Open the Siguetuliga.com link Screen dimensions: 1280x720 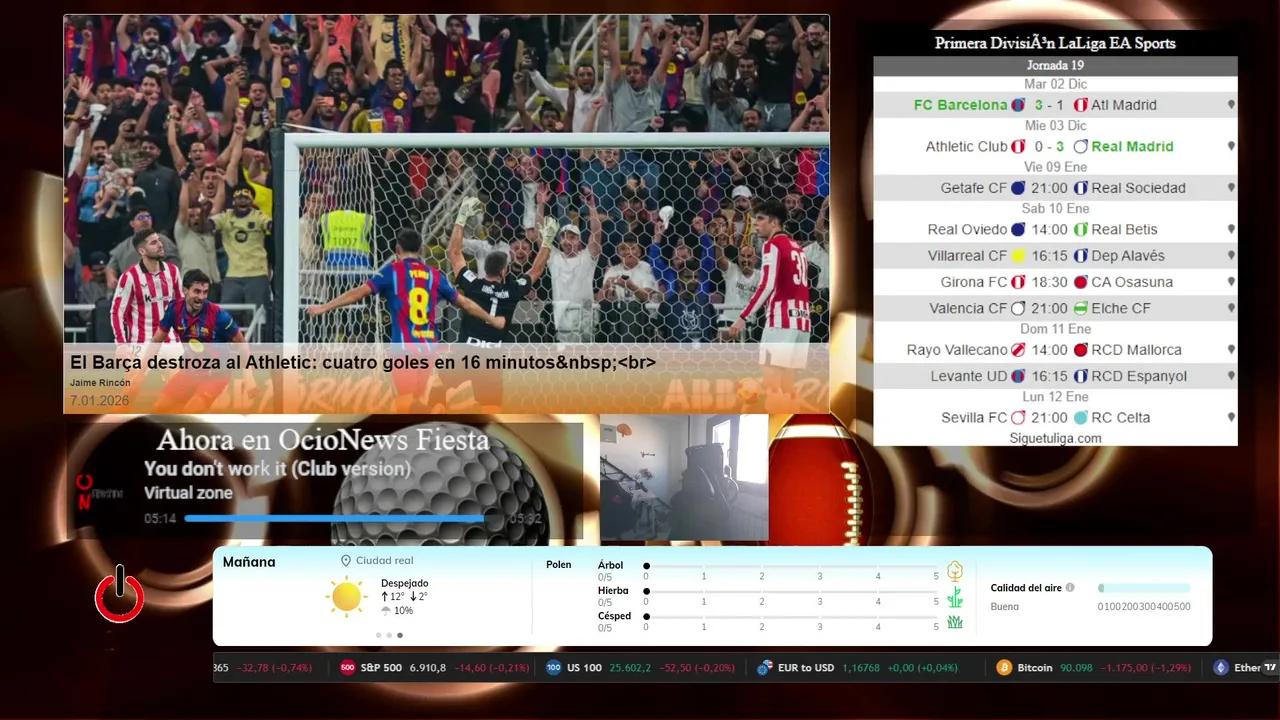tap(1055, 438)
